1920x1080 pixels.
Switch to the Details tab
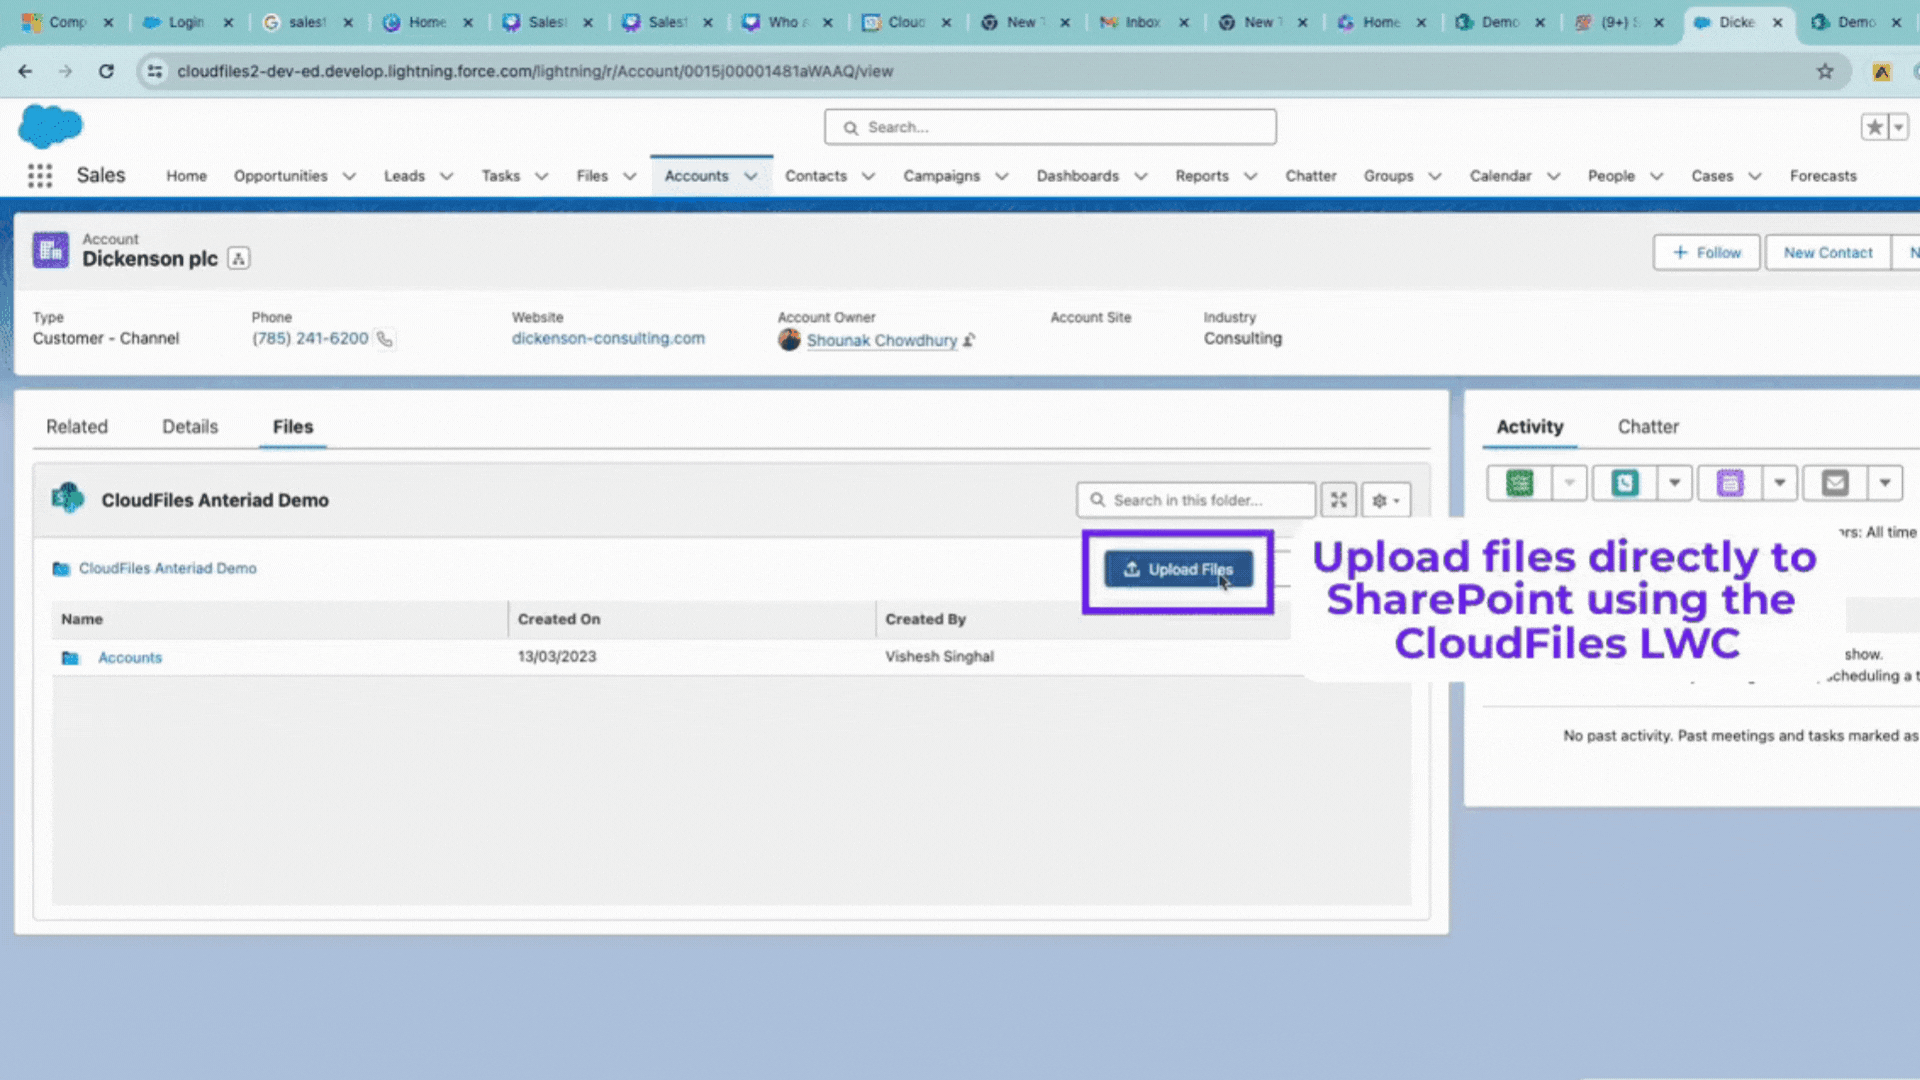point(190,426)
